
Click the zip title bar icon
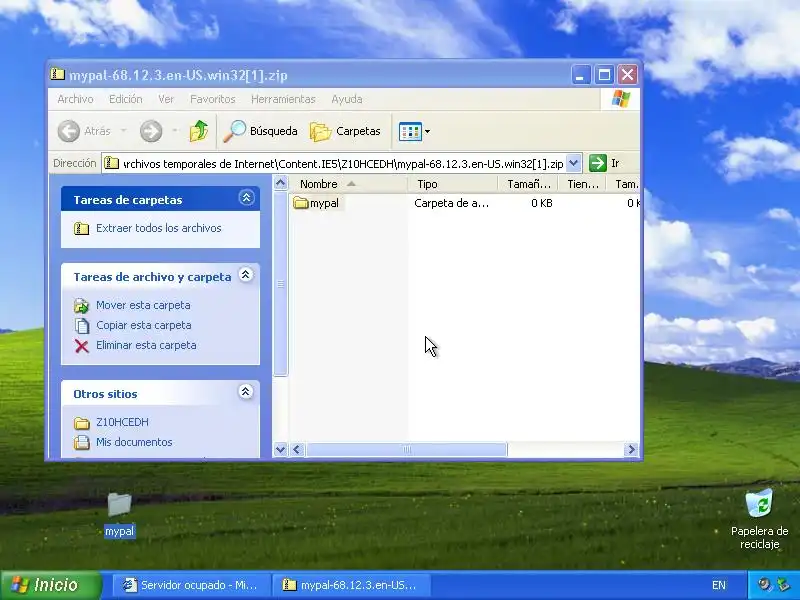[x=58, y=74]
